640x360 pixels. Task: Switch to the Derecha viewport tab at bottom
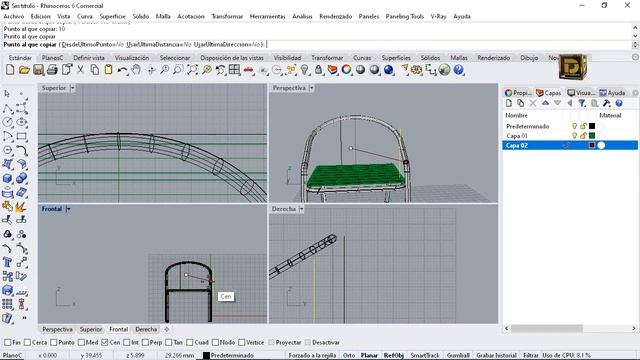pyautogui.click(x=146, y=329)
